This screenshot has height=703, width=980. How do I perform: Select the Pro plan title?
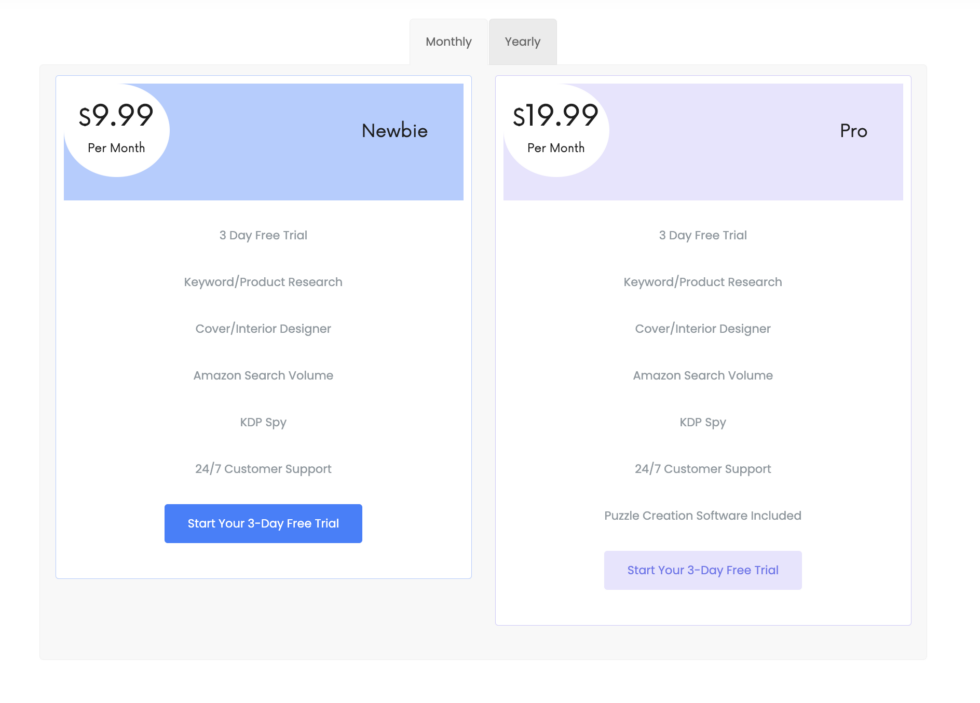(853, 131)
